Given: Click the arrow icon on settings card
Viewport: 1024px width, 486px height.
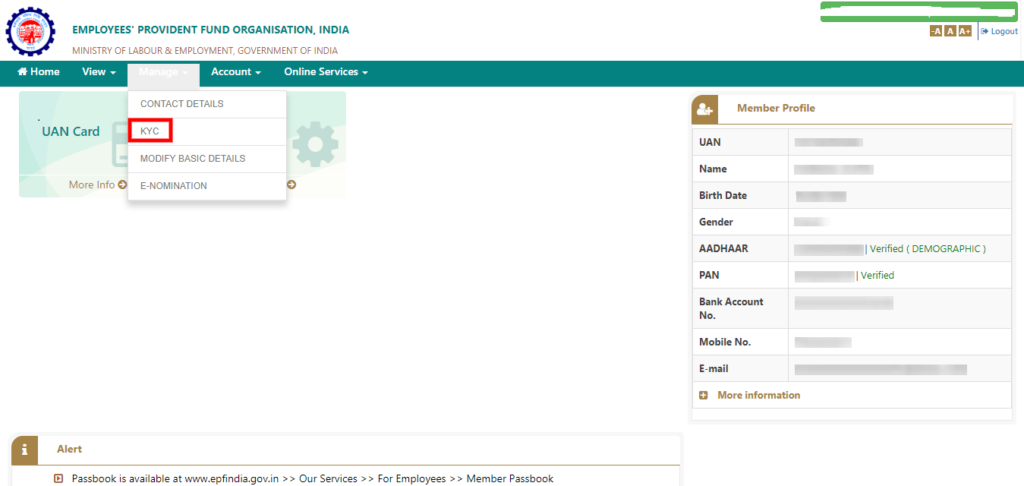Looking at the screenshot, I should point(291,185).
